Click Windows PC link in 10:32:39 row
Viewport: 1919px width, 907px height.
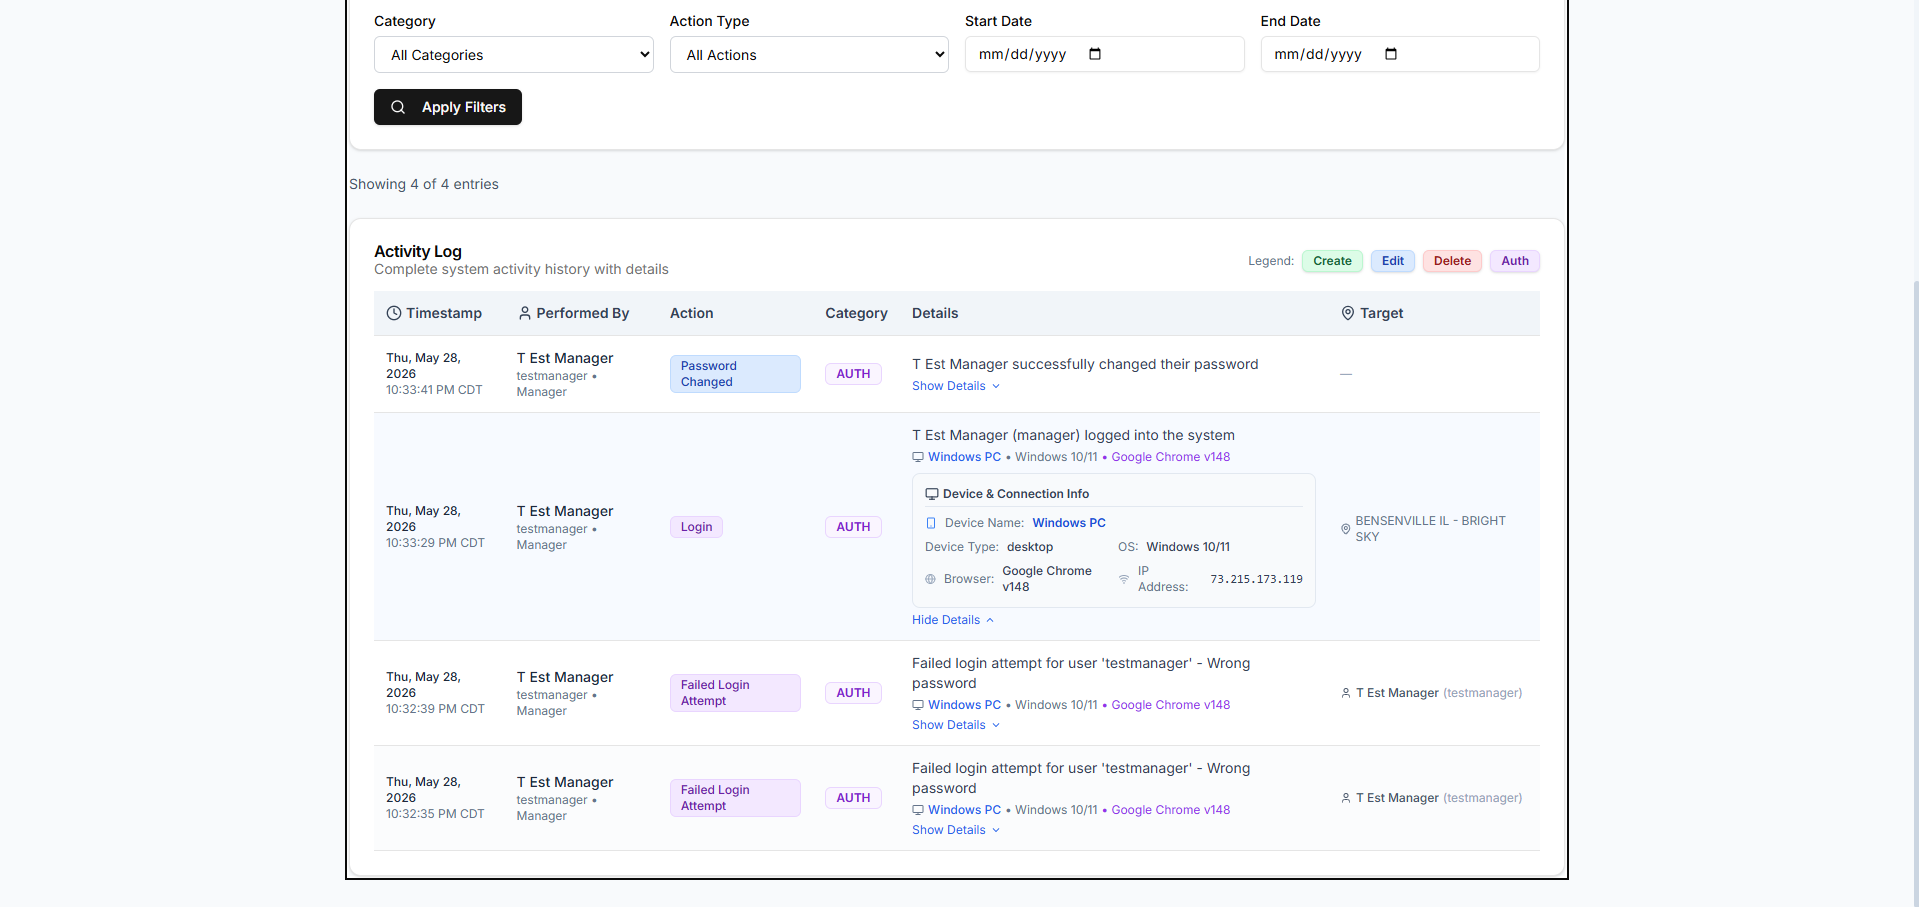(x=964, y=705)
